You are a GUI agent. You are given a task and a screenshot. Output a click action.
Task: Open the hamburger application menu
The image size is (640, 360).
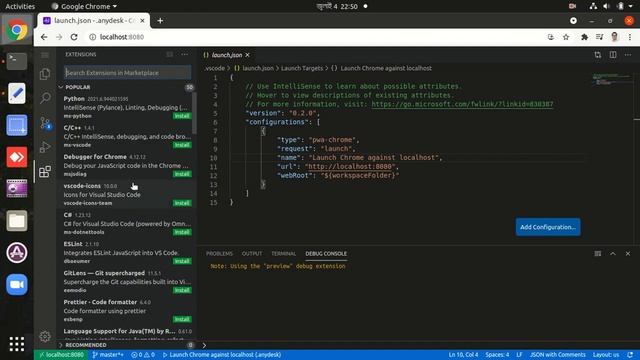pyautogui.click(x=45, y=55)
